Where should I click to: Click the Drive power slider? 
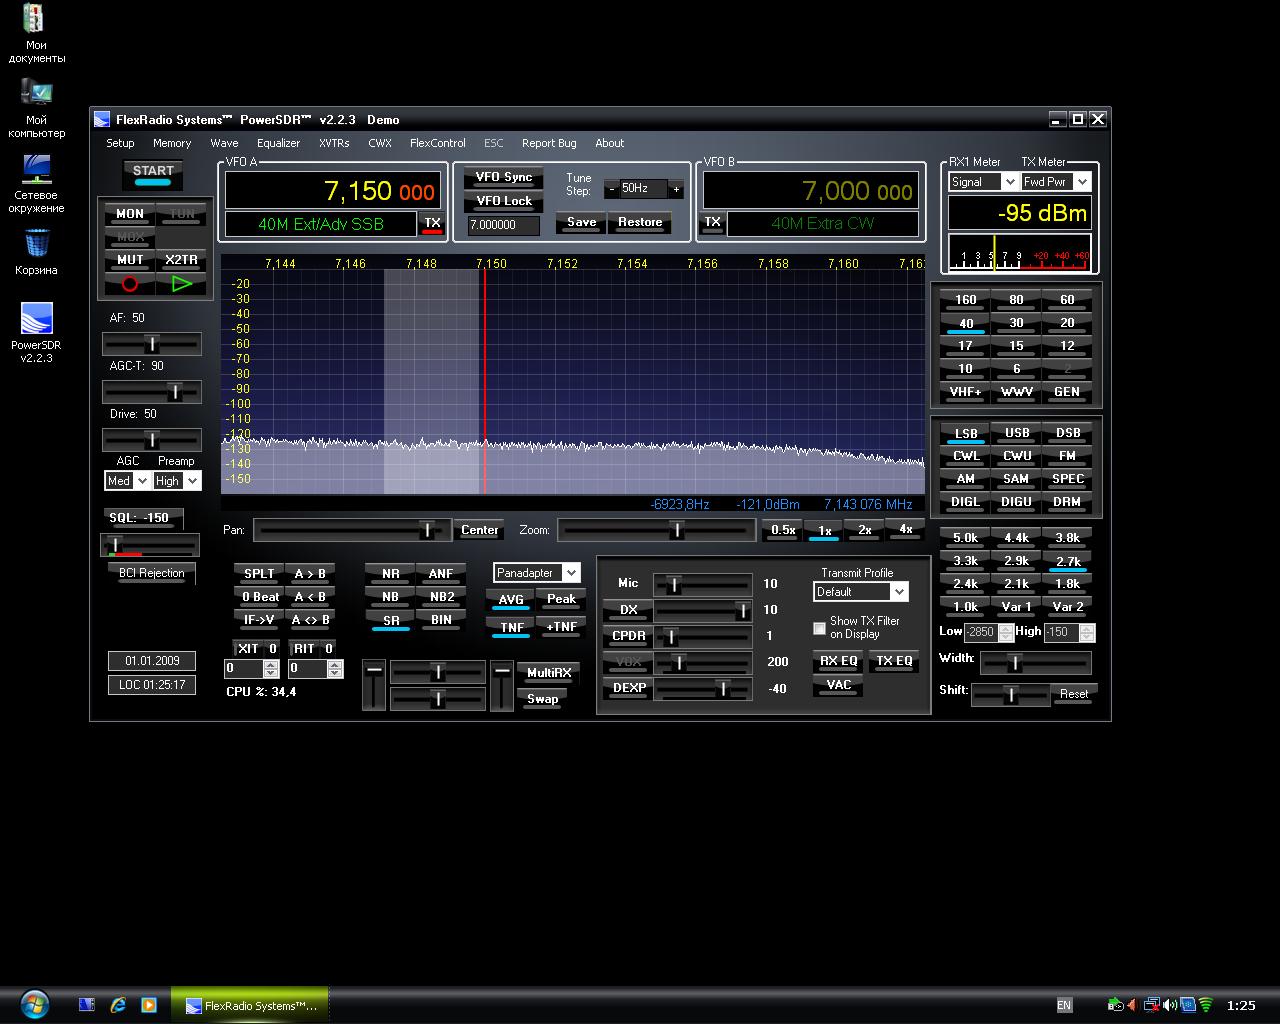[152, 440]
